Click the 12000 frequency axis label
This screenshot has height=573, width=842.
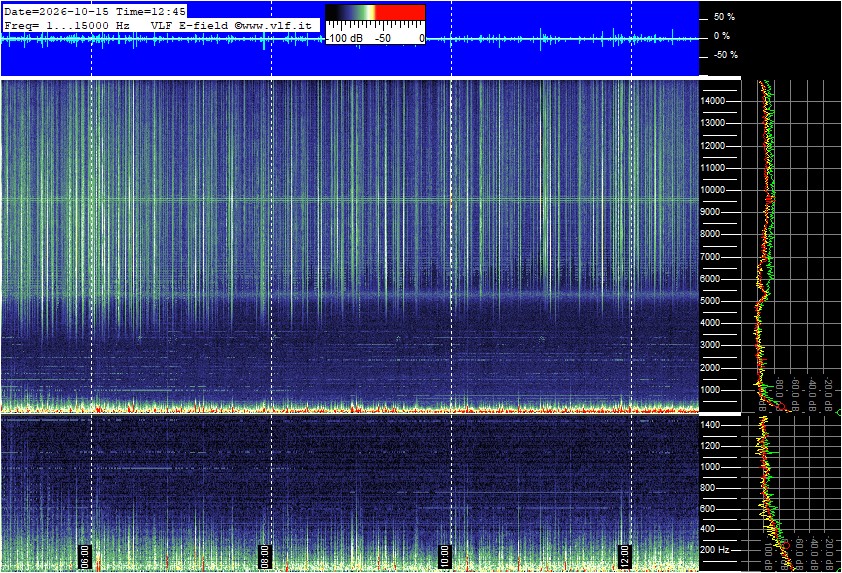pos(712,146)
